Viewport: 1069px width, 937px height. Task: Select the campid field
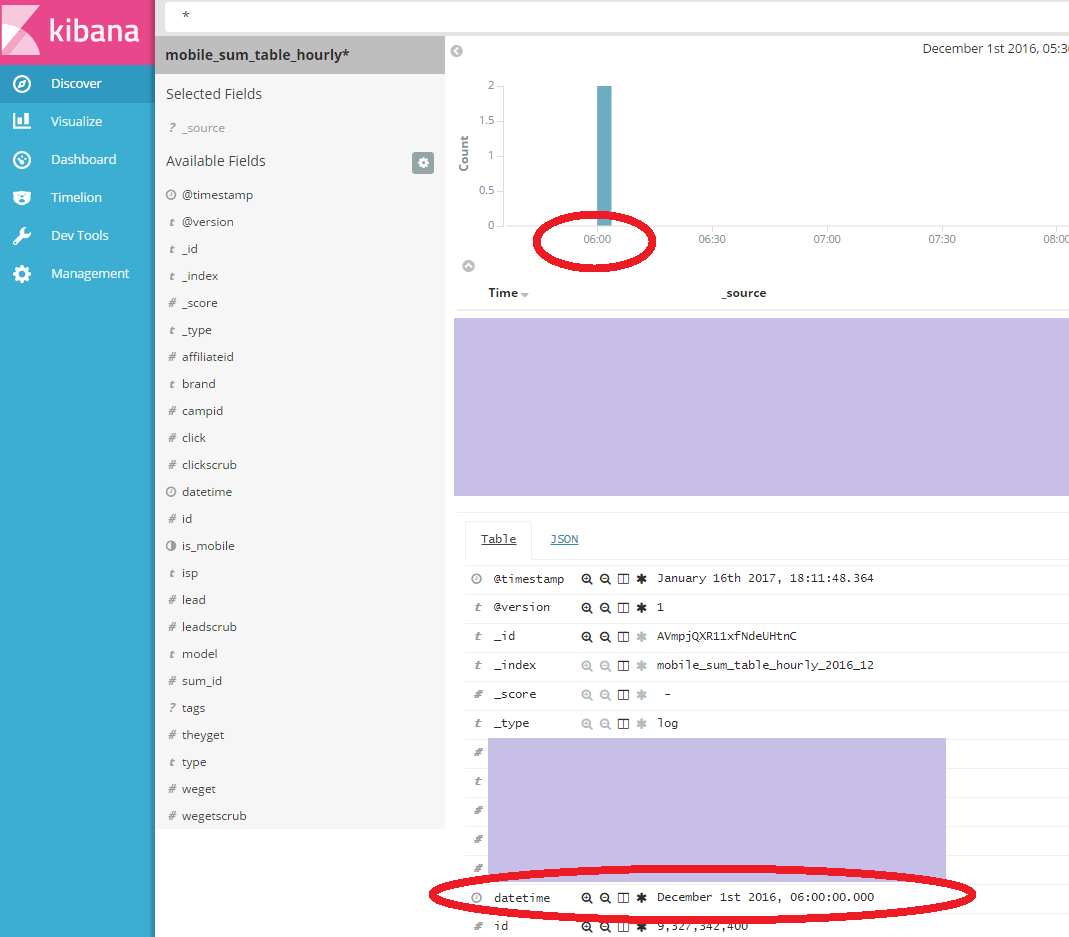pos(202,411)
